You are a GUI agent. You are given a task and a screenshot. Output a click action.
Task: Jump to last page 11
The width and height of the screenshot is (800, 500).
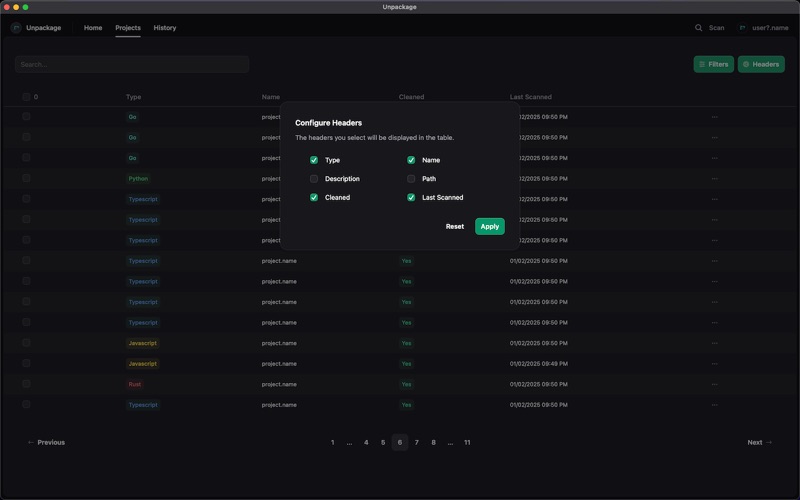[x=467, y=442]
